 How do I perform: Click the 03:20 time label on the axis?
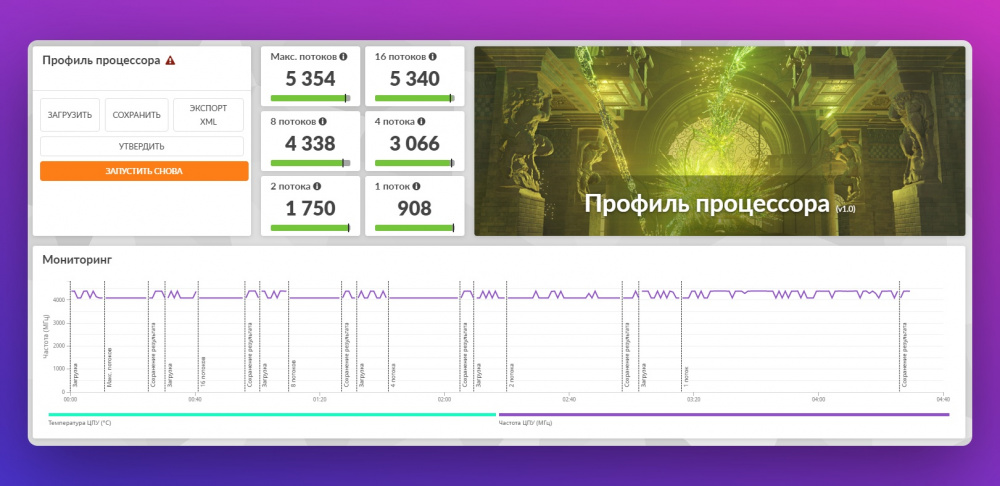pyautogui.click(x=694, y=400)
